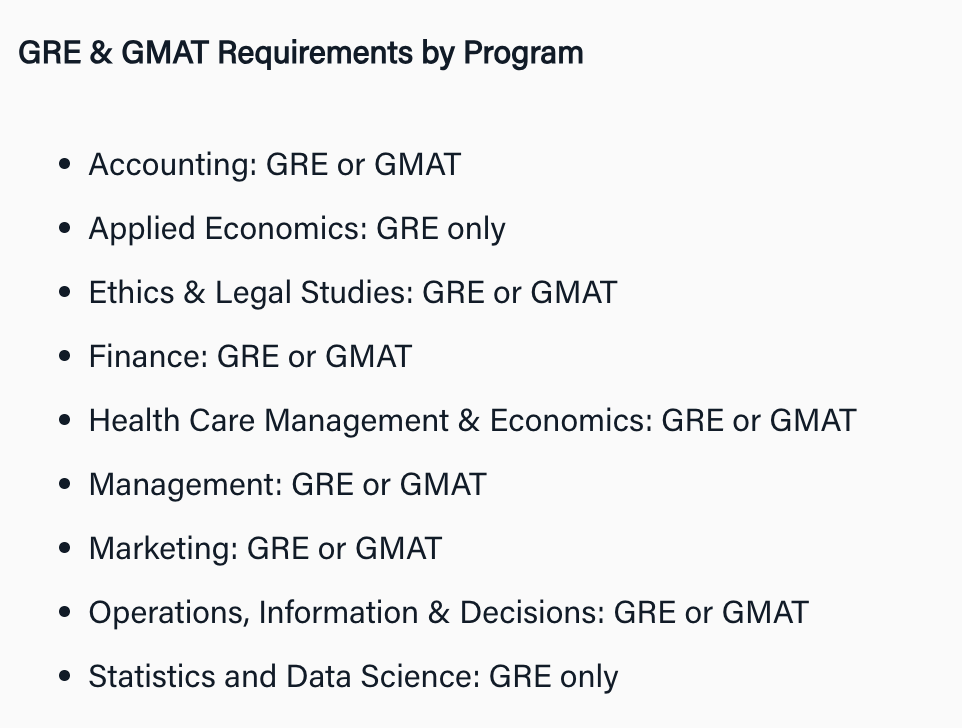Click the Applied Economics list item
Viewport: 962px width, 728px height.
(x=296, y=228)
